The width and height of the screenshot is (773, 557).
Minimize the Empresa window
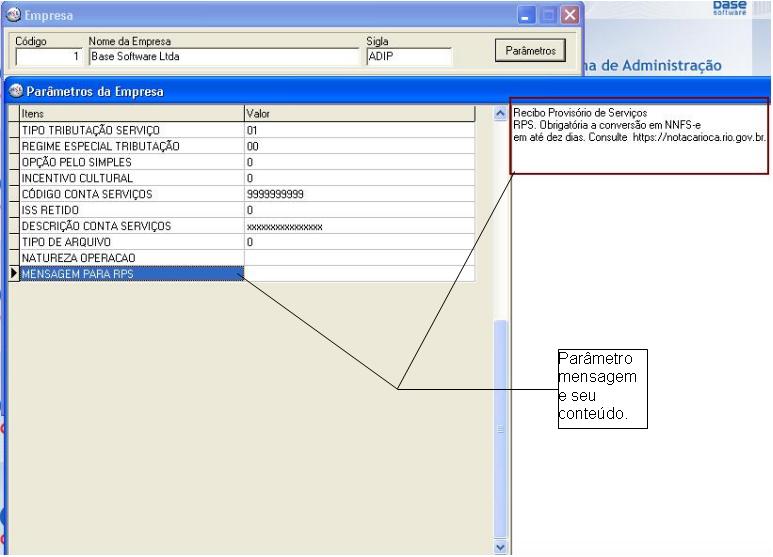pos(526,15)
